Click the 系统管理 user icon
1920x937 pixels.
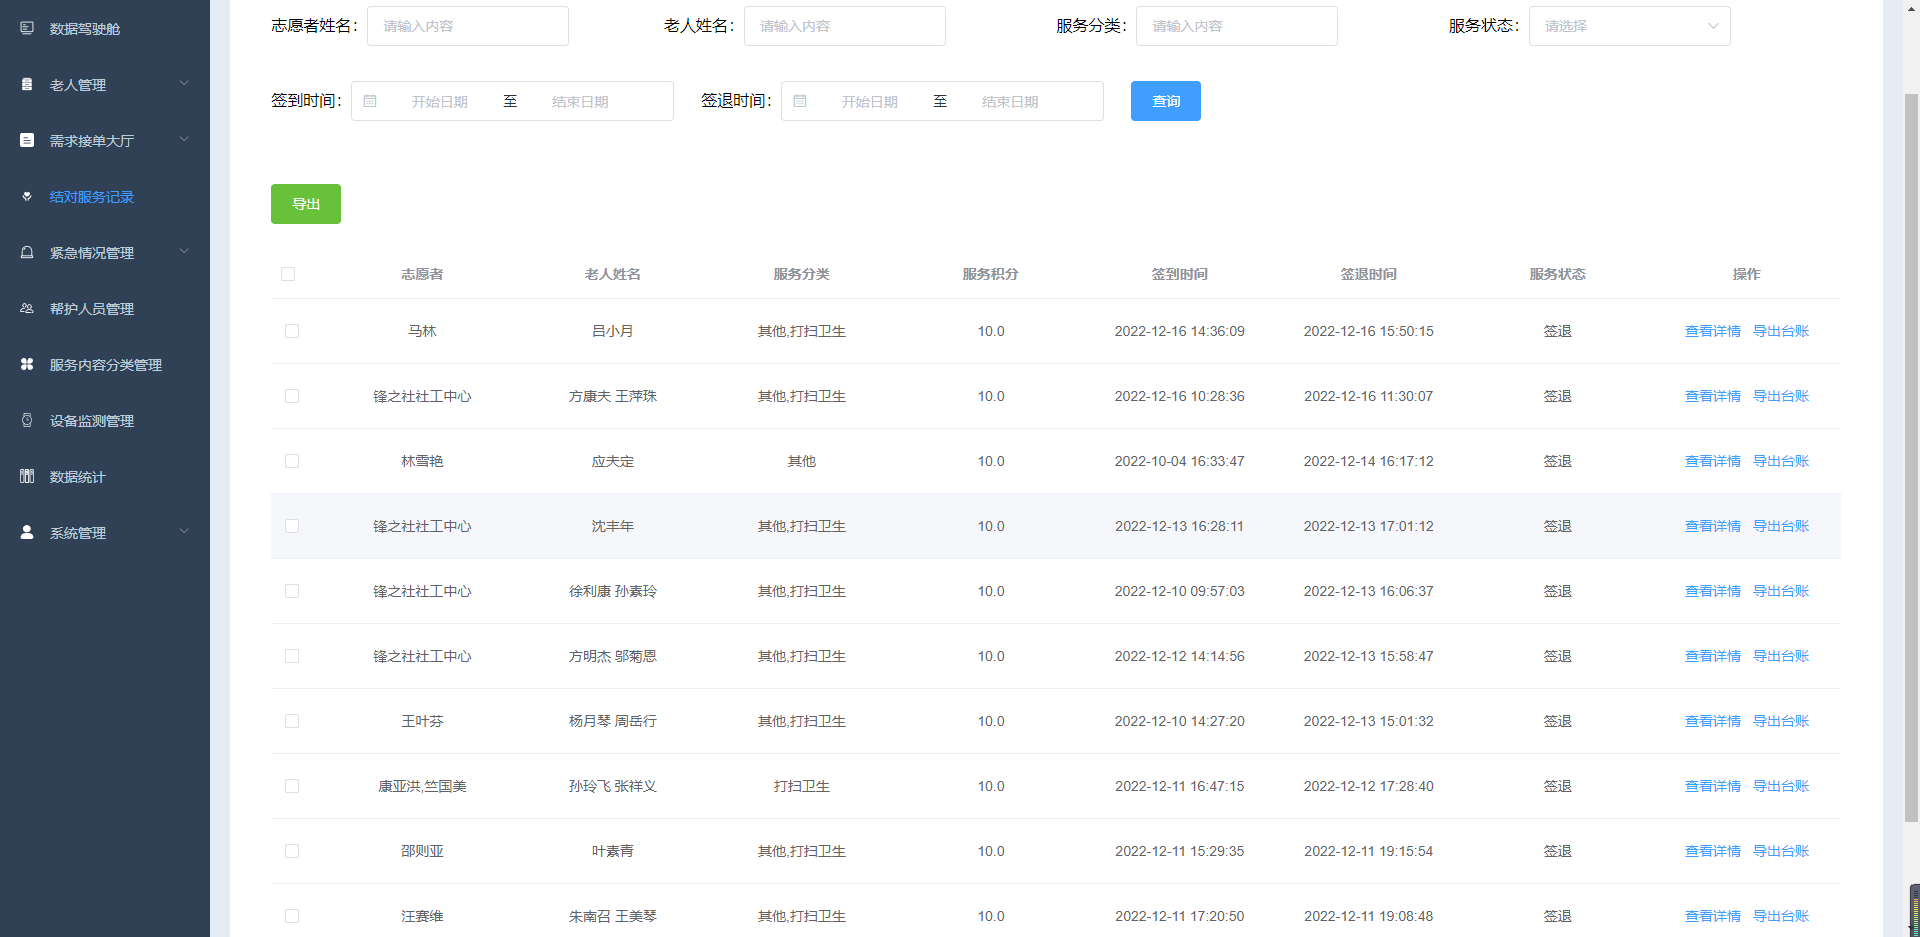27,532
